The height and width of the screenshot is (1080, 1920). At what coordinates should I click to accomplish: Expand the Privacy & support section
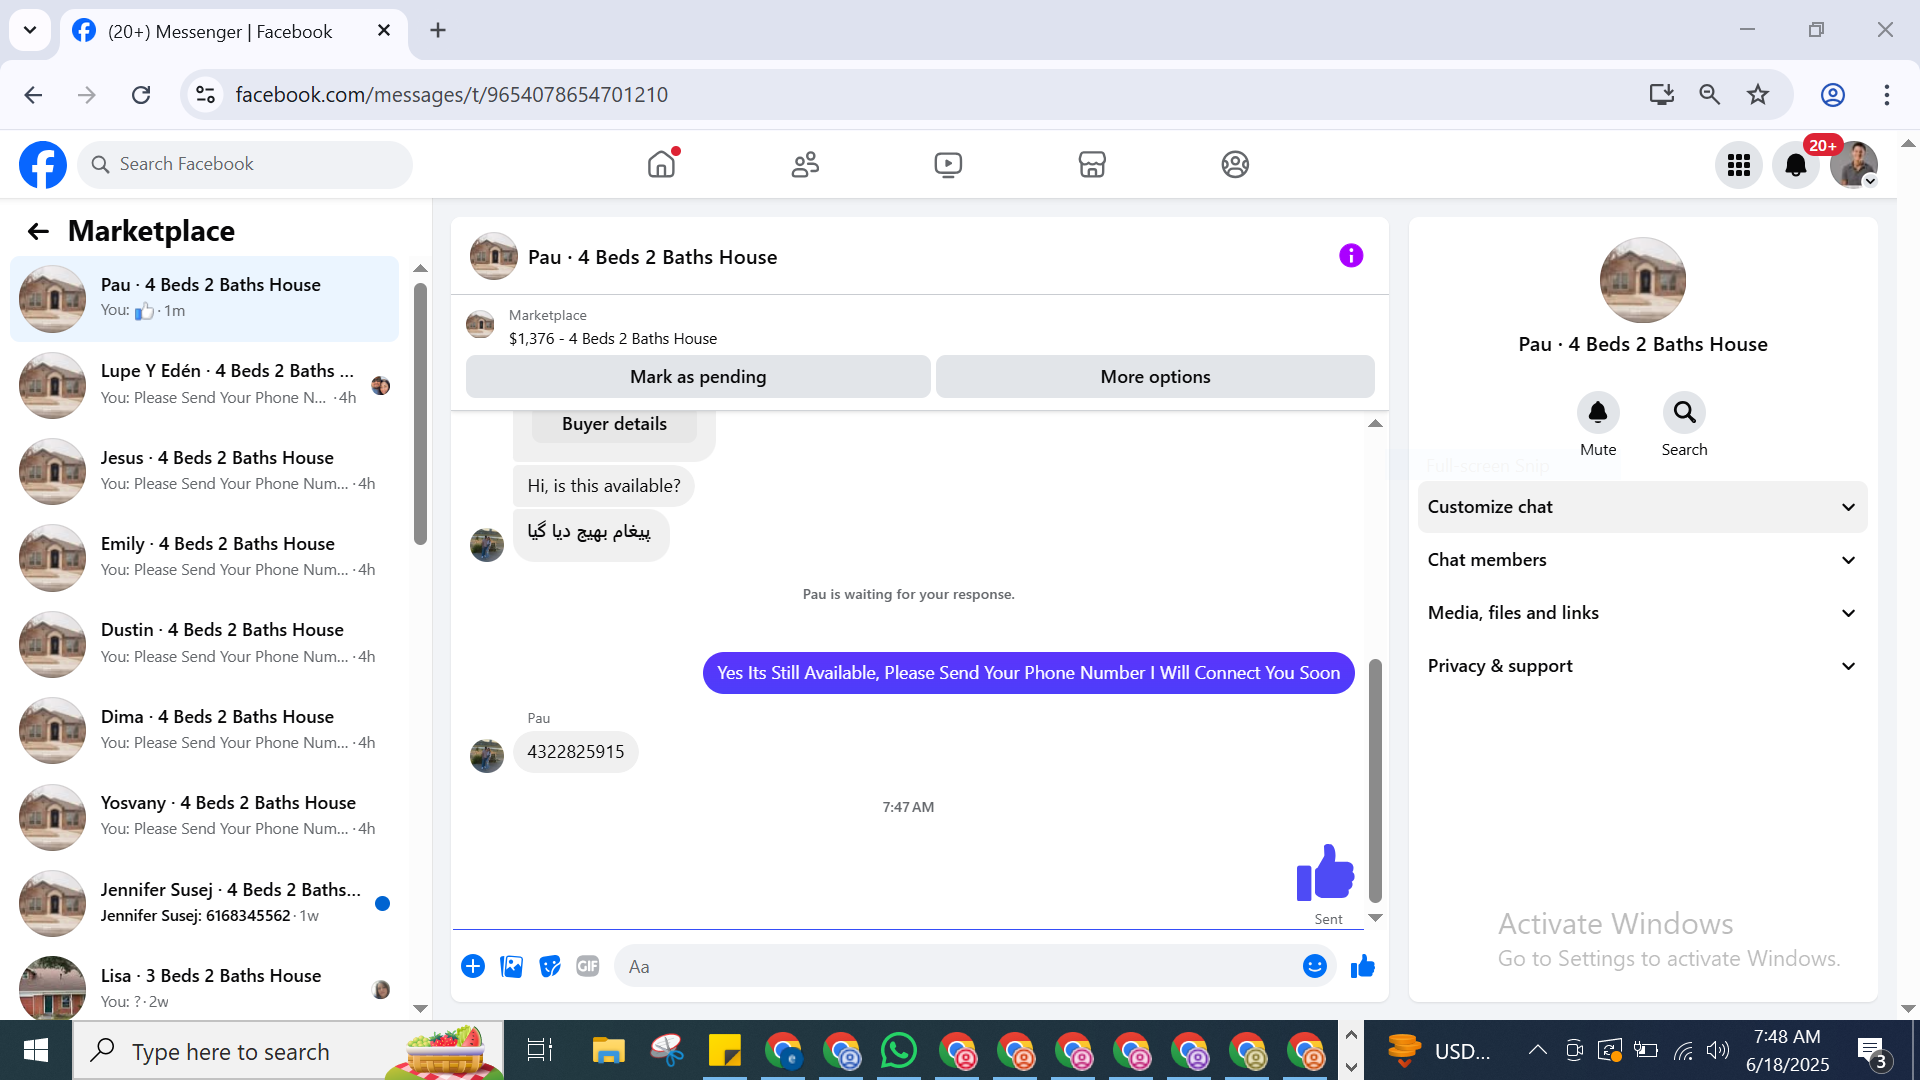pyautogui.click(x=1642, y=666)
